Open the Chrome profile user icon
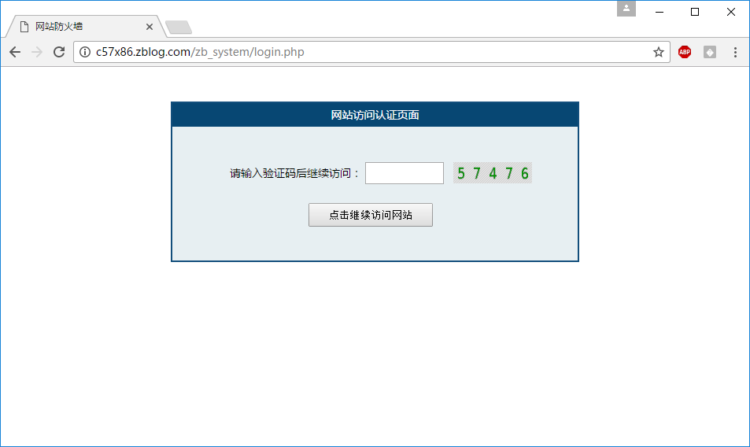The height and width of the screenshot is (447, 750). (626, 9)
